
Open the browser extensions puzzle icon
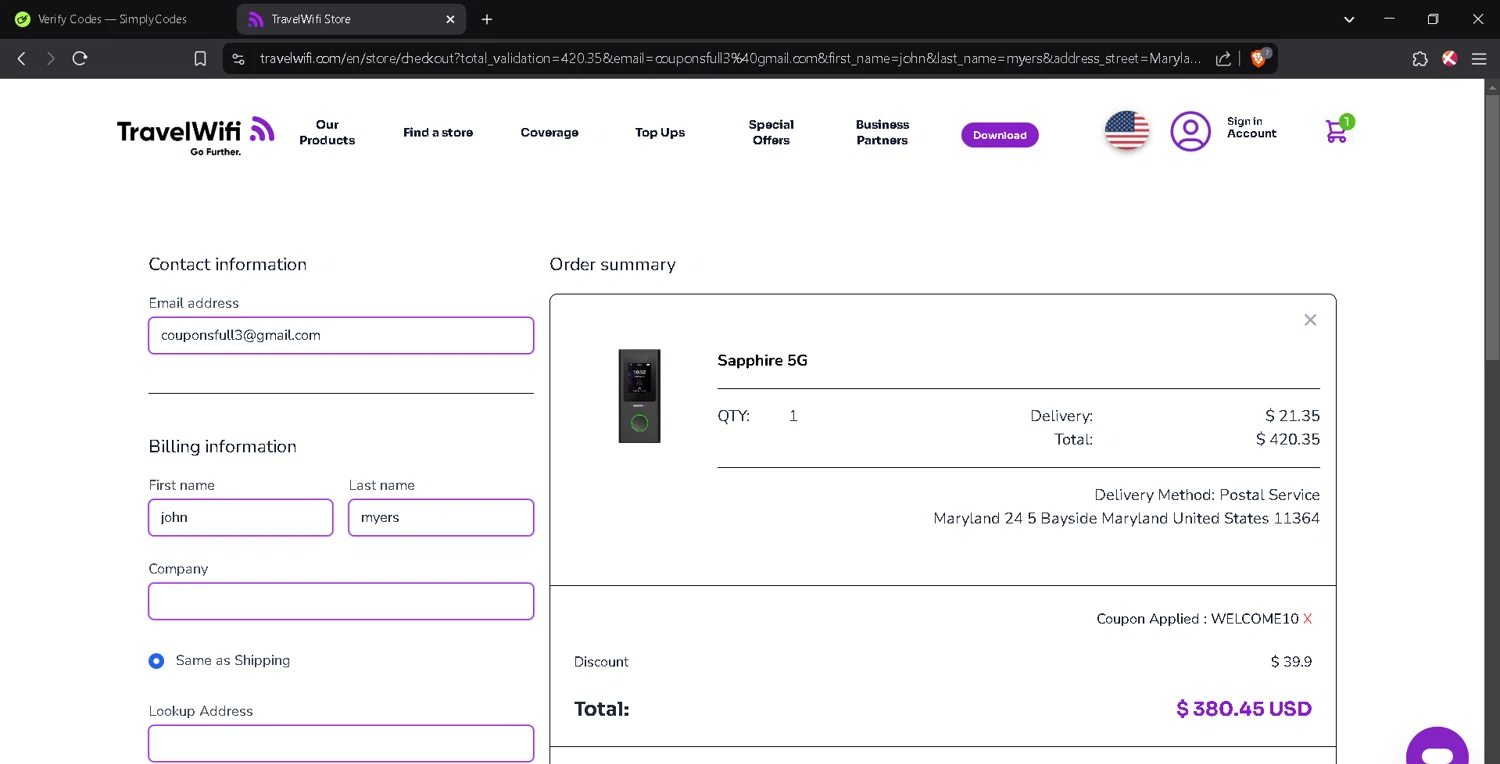(1420, 59)
